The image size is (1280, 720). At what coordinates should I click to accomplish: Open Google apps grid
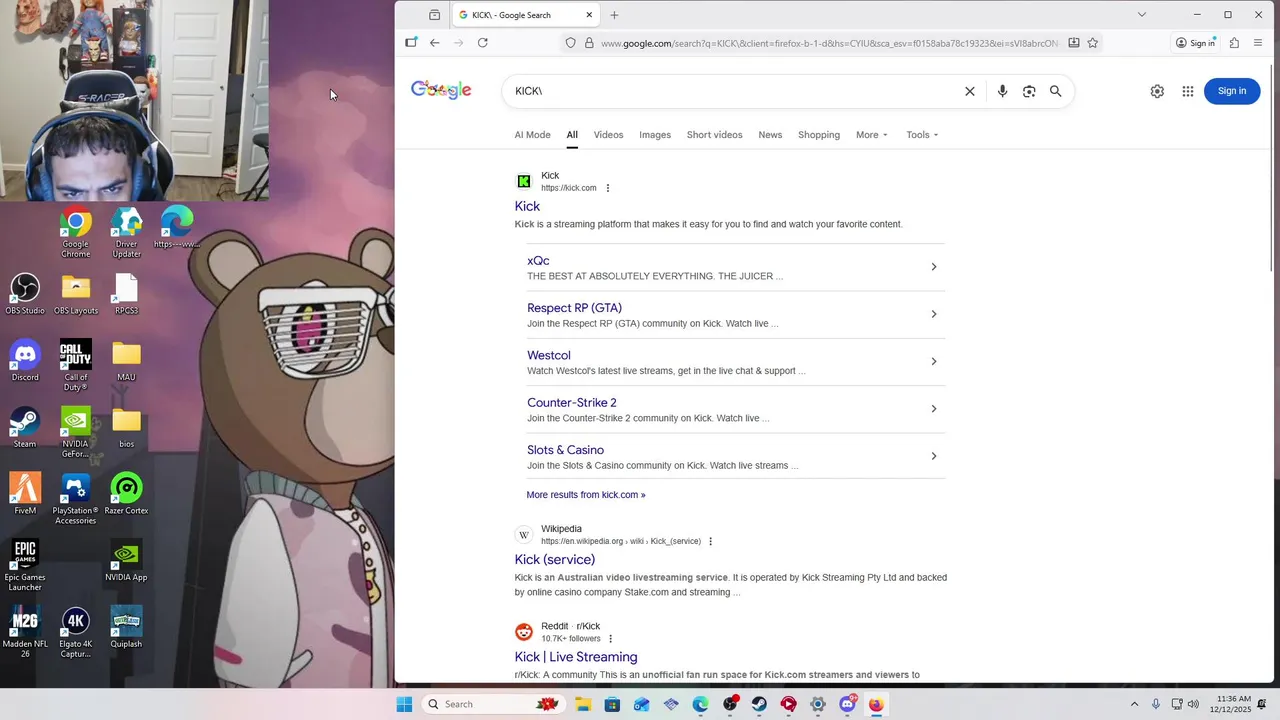[1188, 91]
